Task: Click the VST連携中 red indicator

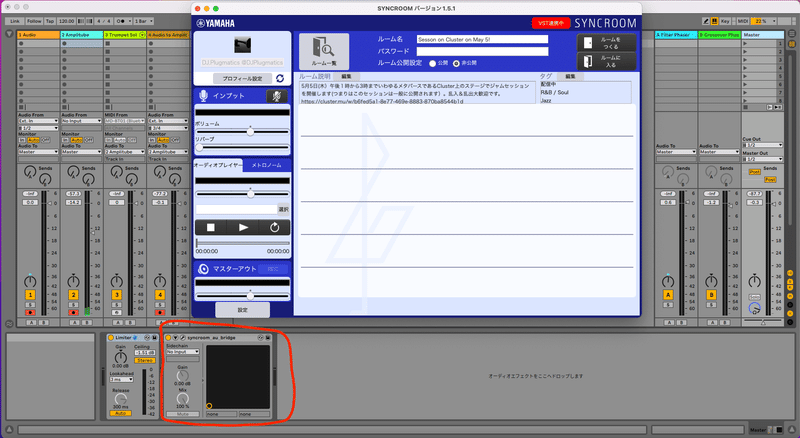Action: coord(551,23)
